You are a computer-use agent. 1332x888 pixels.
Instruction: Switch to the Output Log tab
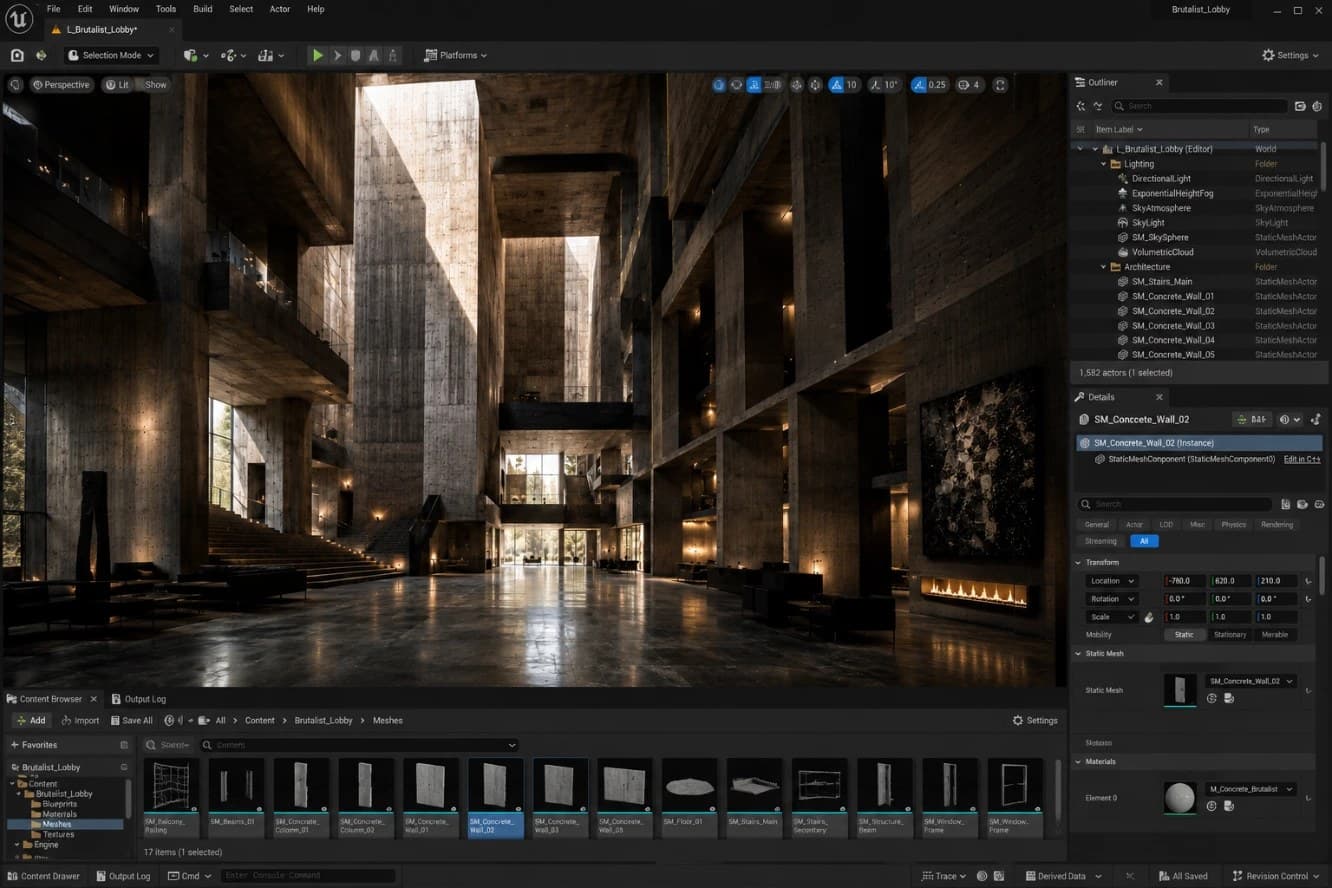coord(139,699)
